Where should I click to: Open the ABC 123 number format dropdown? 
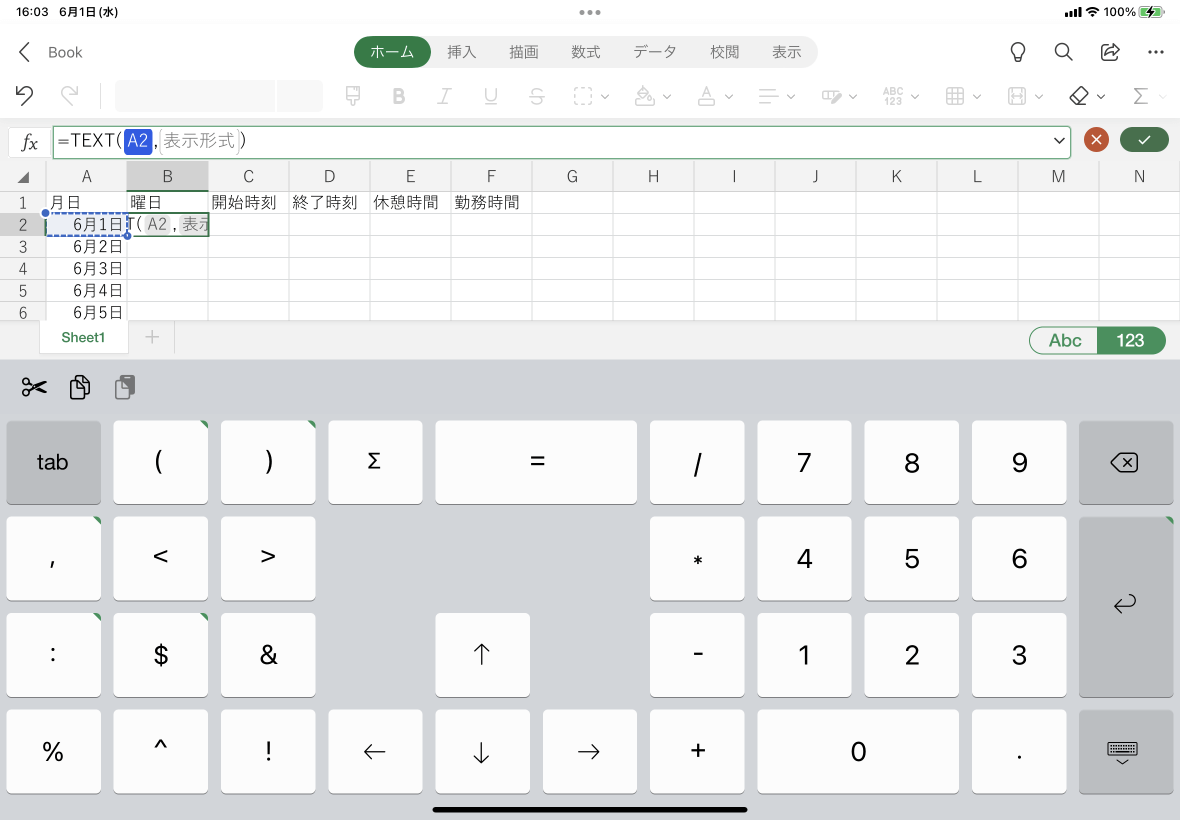pyautogui.click(x=901, y=96)
